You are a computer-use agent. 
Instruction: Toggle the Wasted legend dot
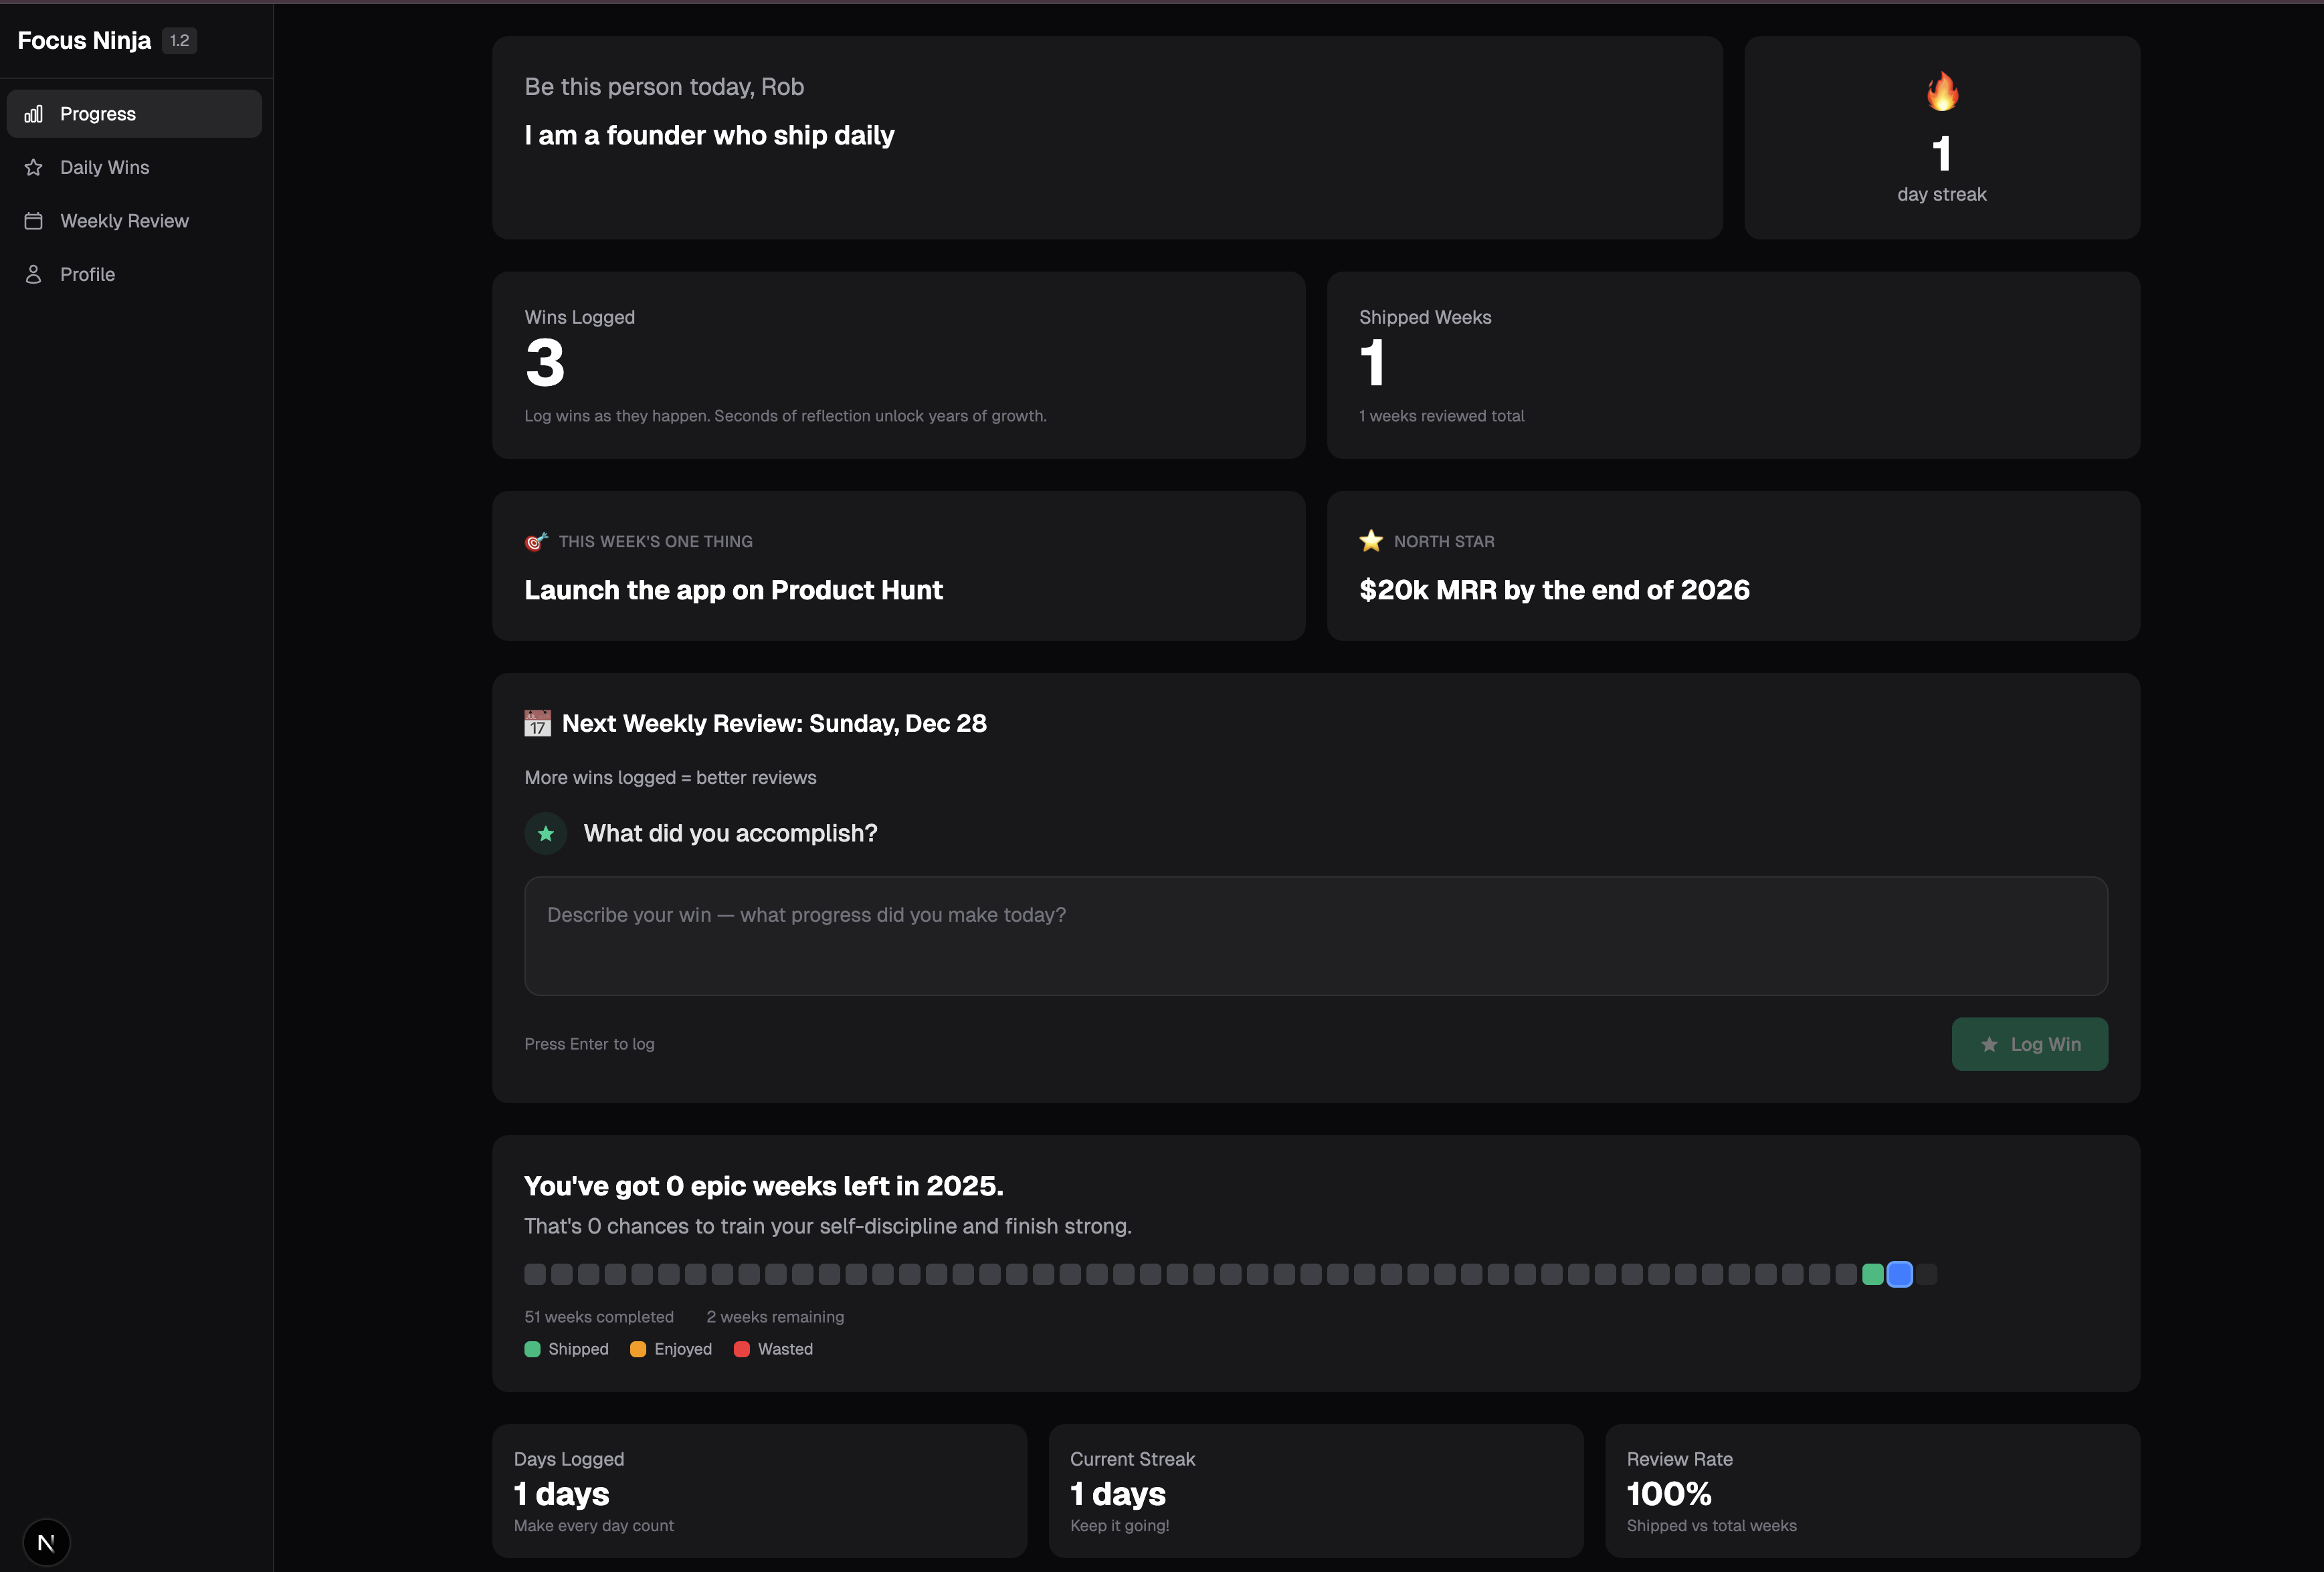742,1349
